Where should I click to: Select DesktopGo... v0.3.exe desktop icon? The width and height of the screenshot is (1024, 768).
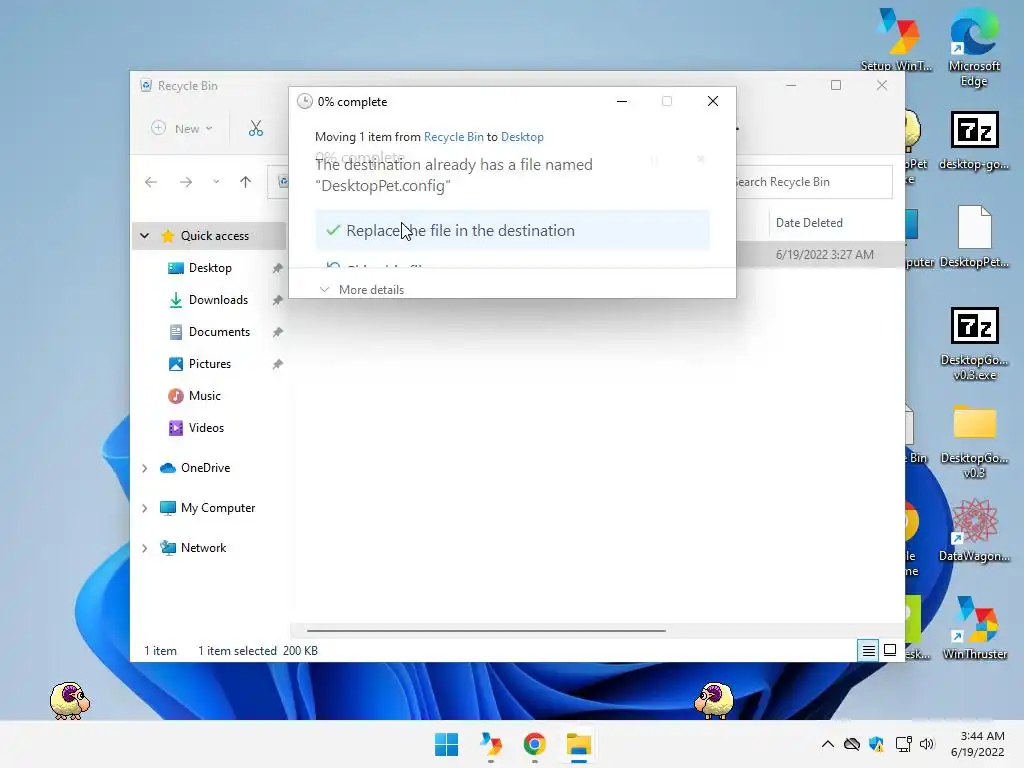point(974,344)
